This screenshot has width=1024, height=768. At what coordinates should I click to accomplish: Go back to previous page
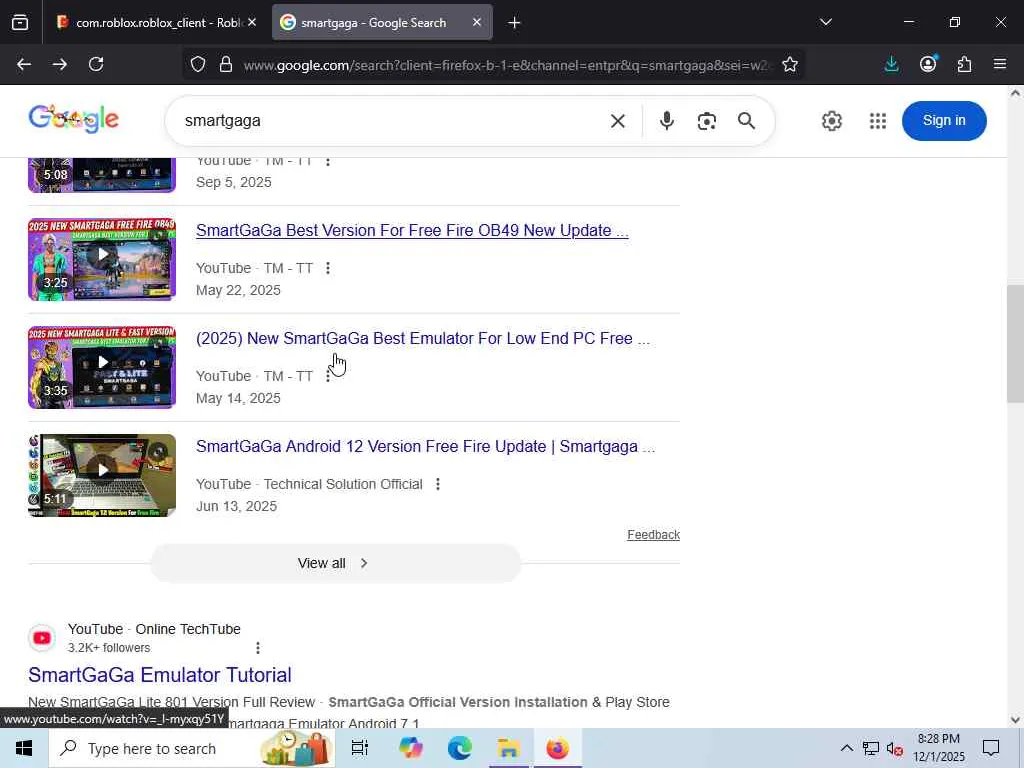click(x=24, y=64)
